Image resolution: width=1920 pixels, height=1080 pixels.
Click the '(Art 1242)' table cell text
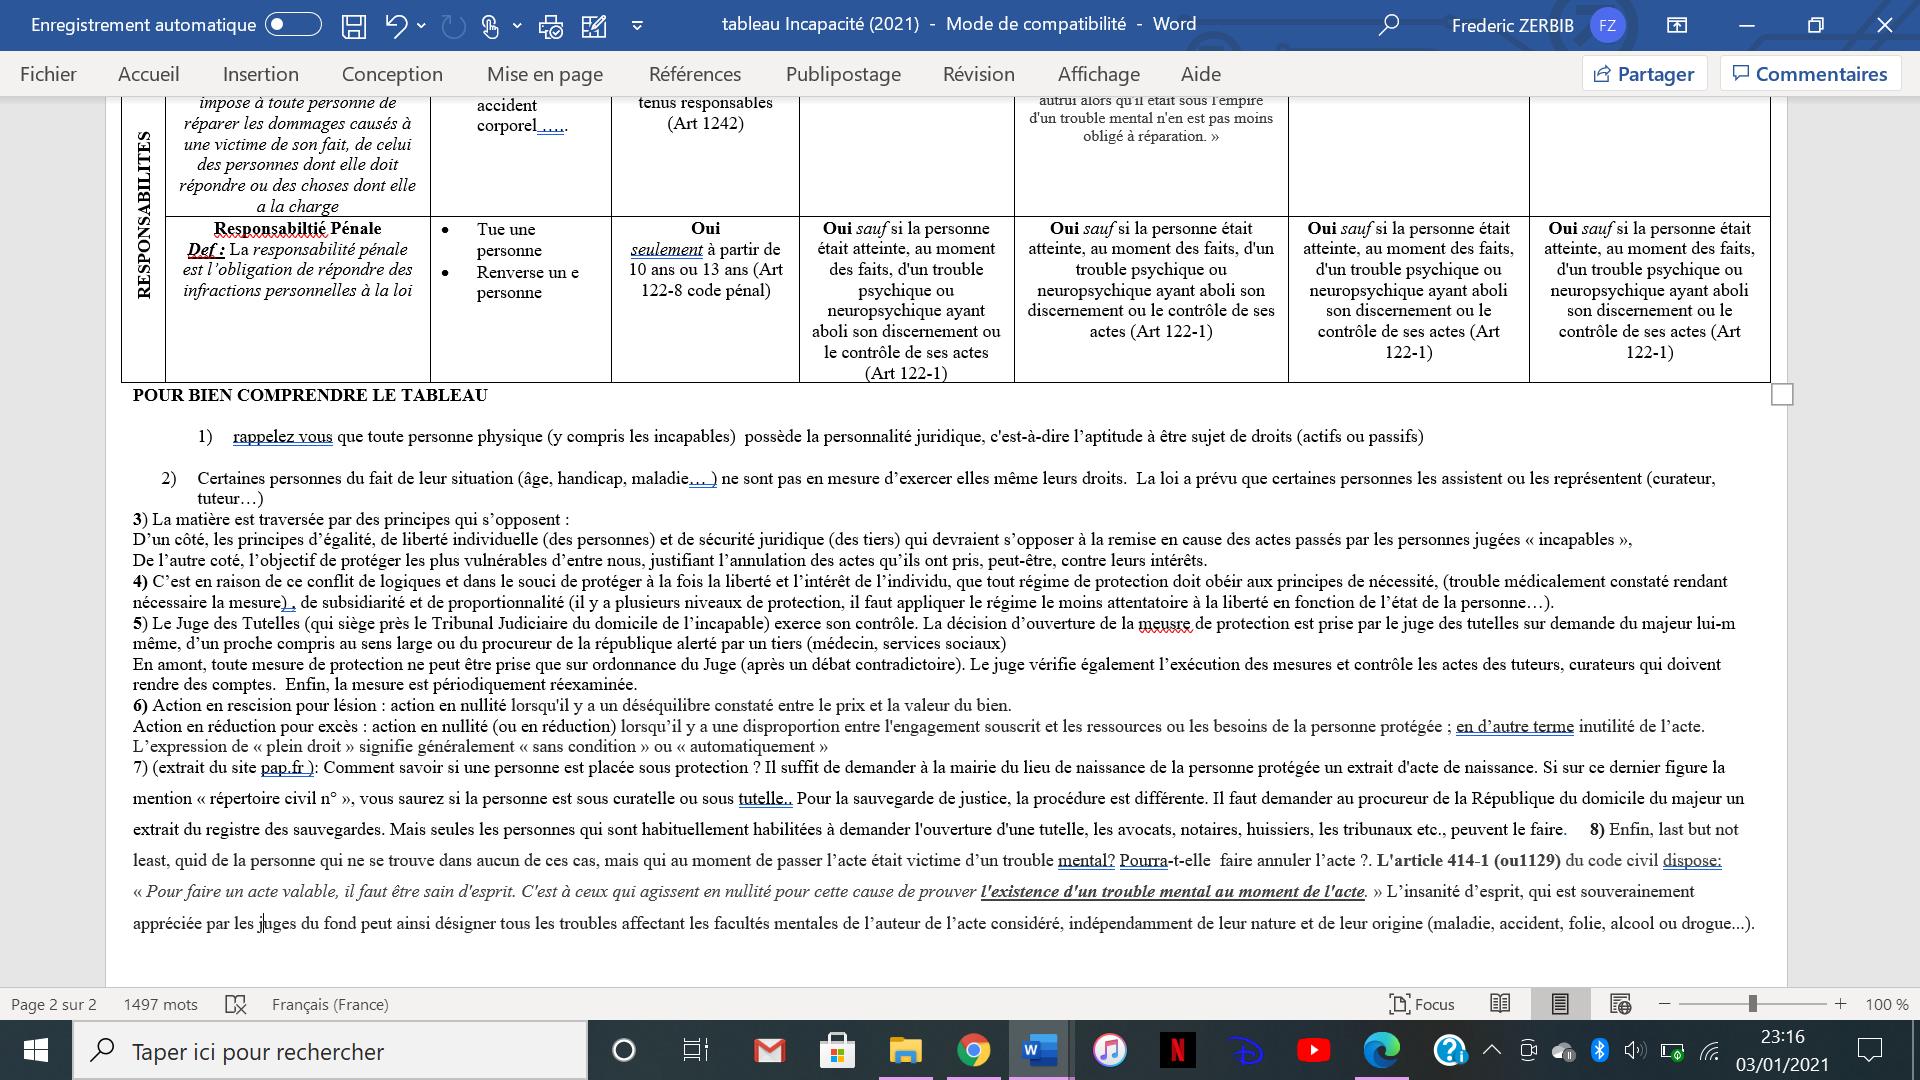click(706, 123)
